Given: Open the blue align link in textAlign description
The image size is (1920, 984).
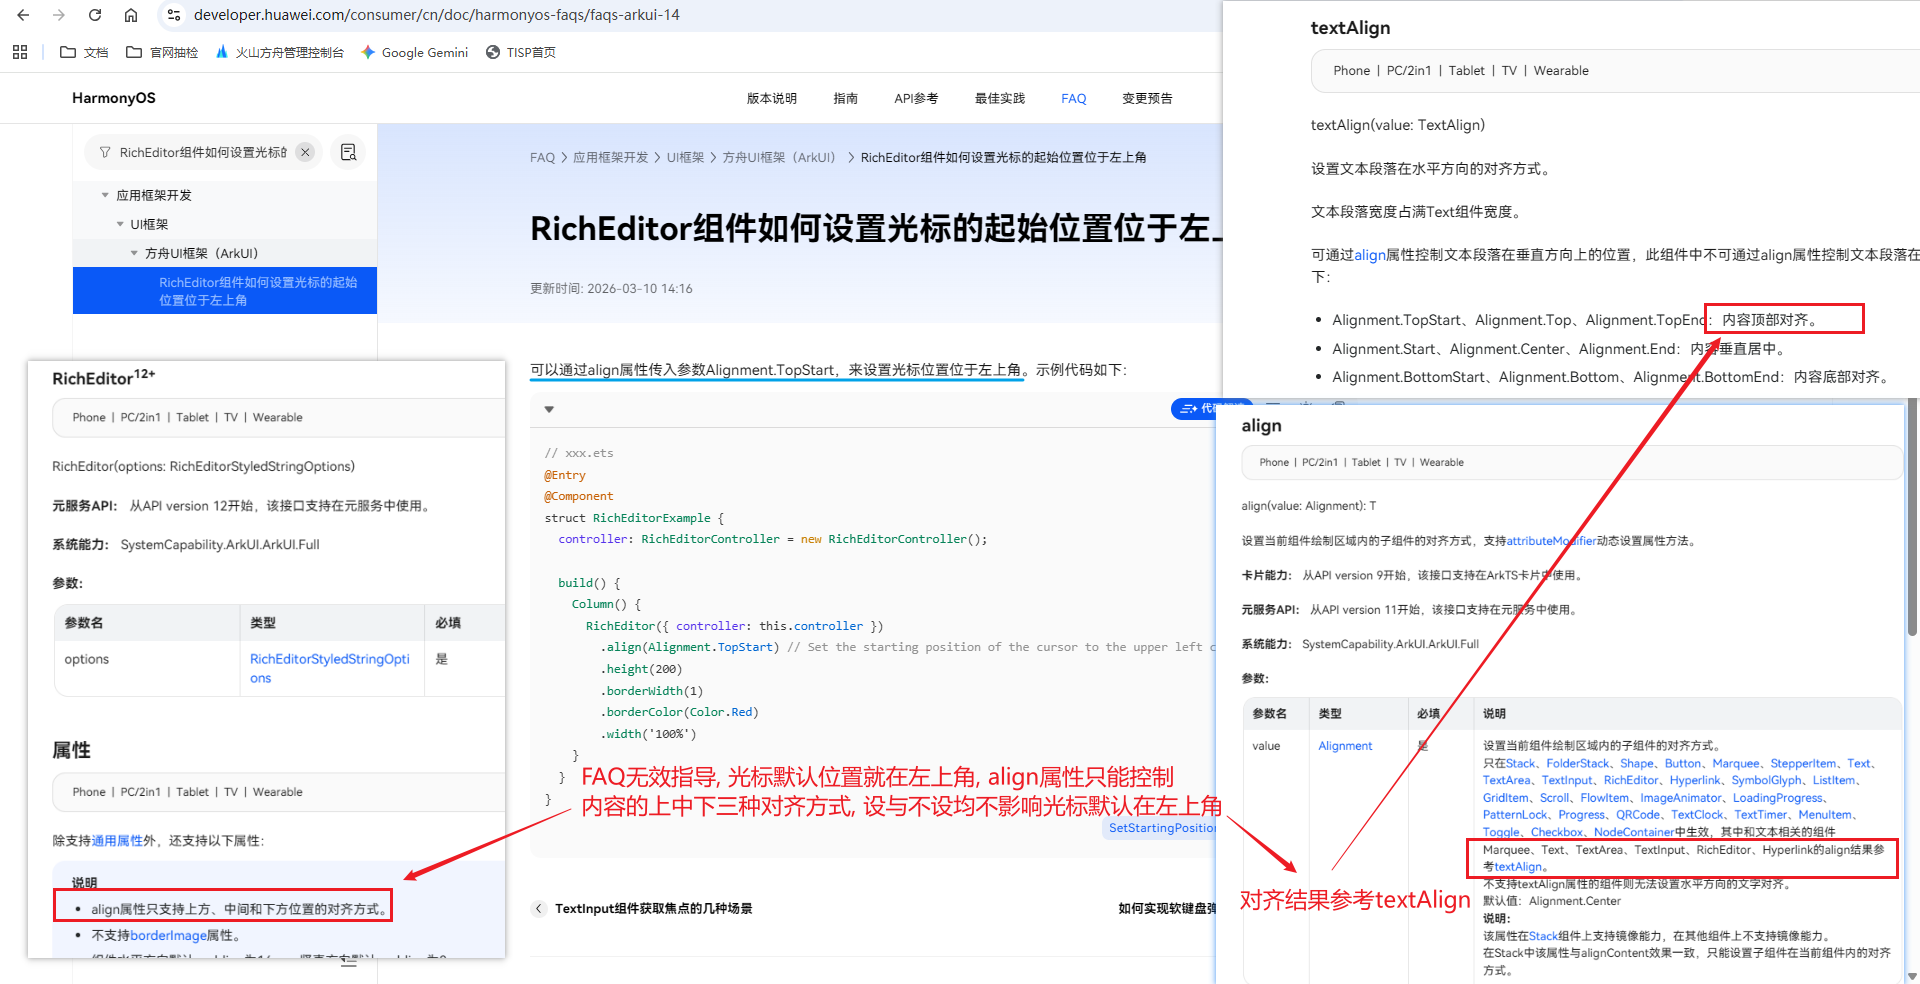Looking at the screenshot, I should pos(1370,255).
